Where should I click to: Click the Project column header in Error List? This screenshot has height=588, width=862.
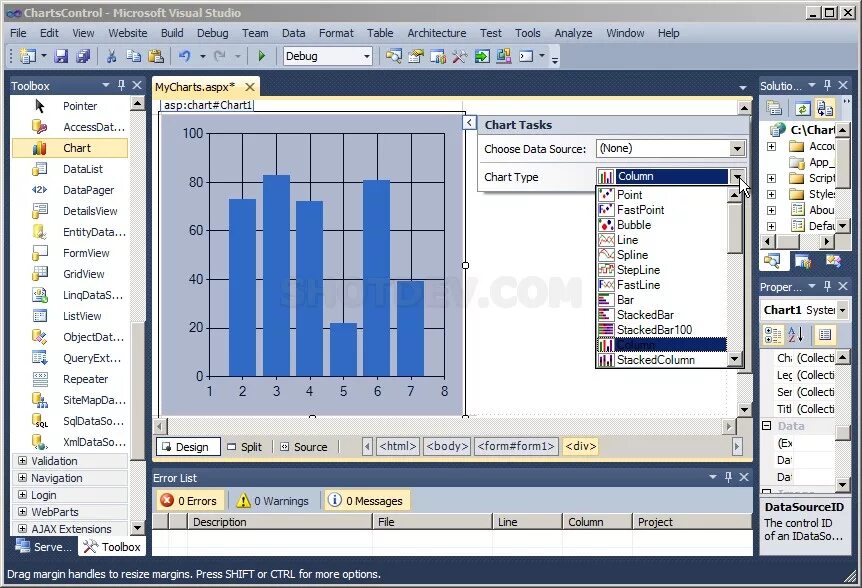pos(693,522)
